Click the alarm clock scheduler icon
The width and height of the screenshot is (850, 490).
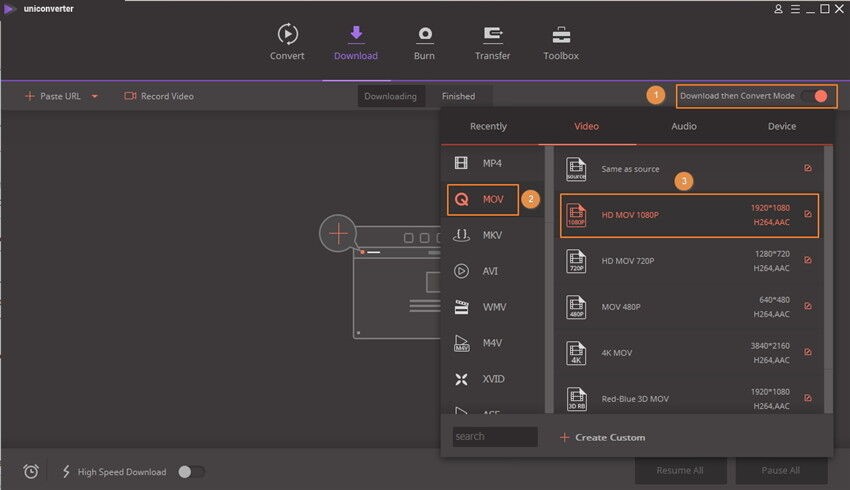click(x=31, y=471)
